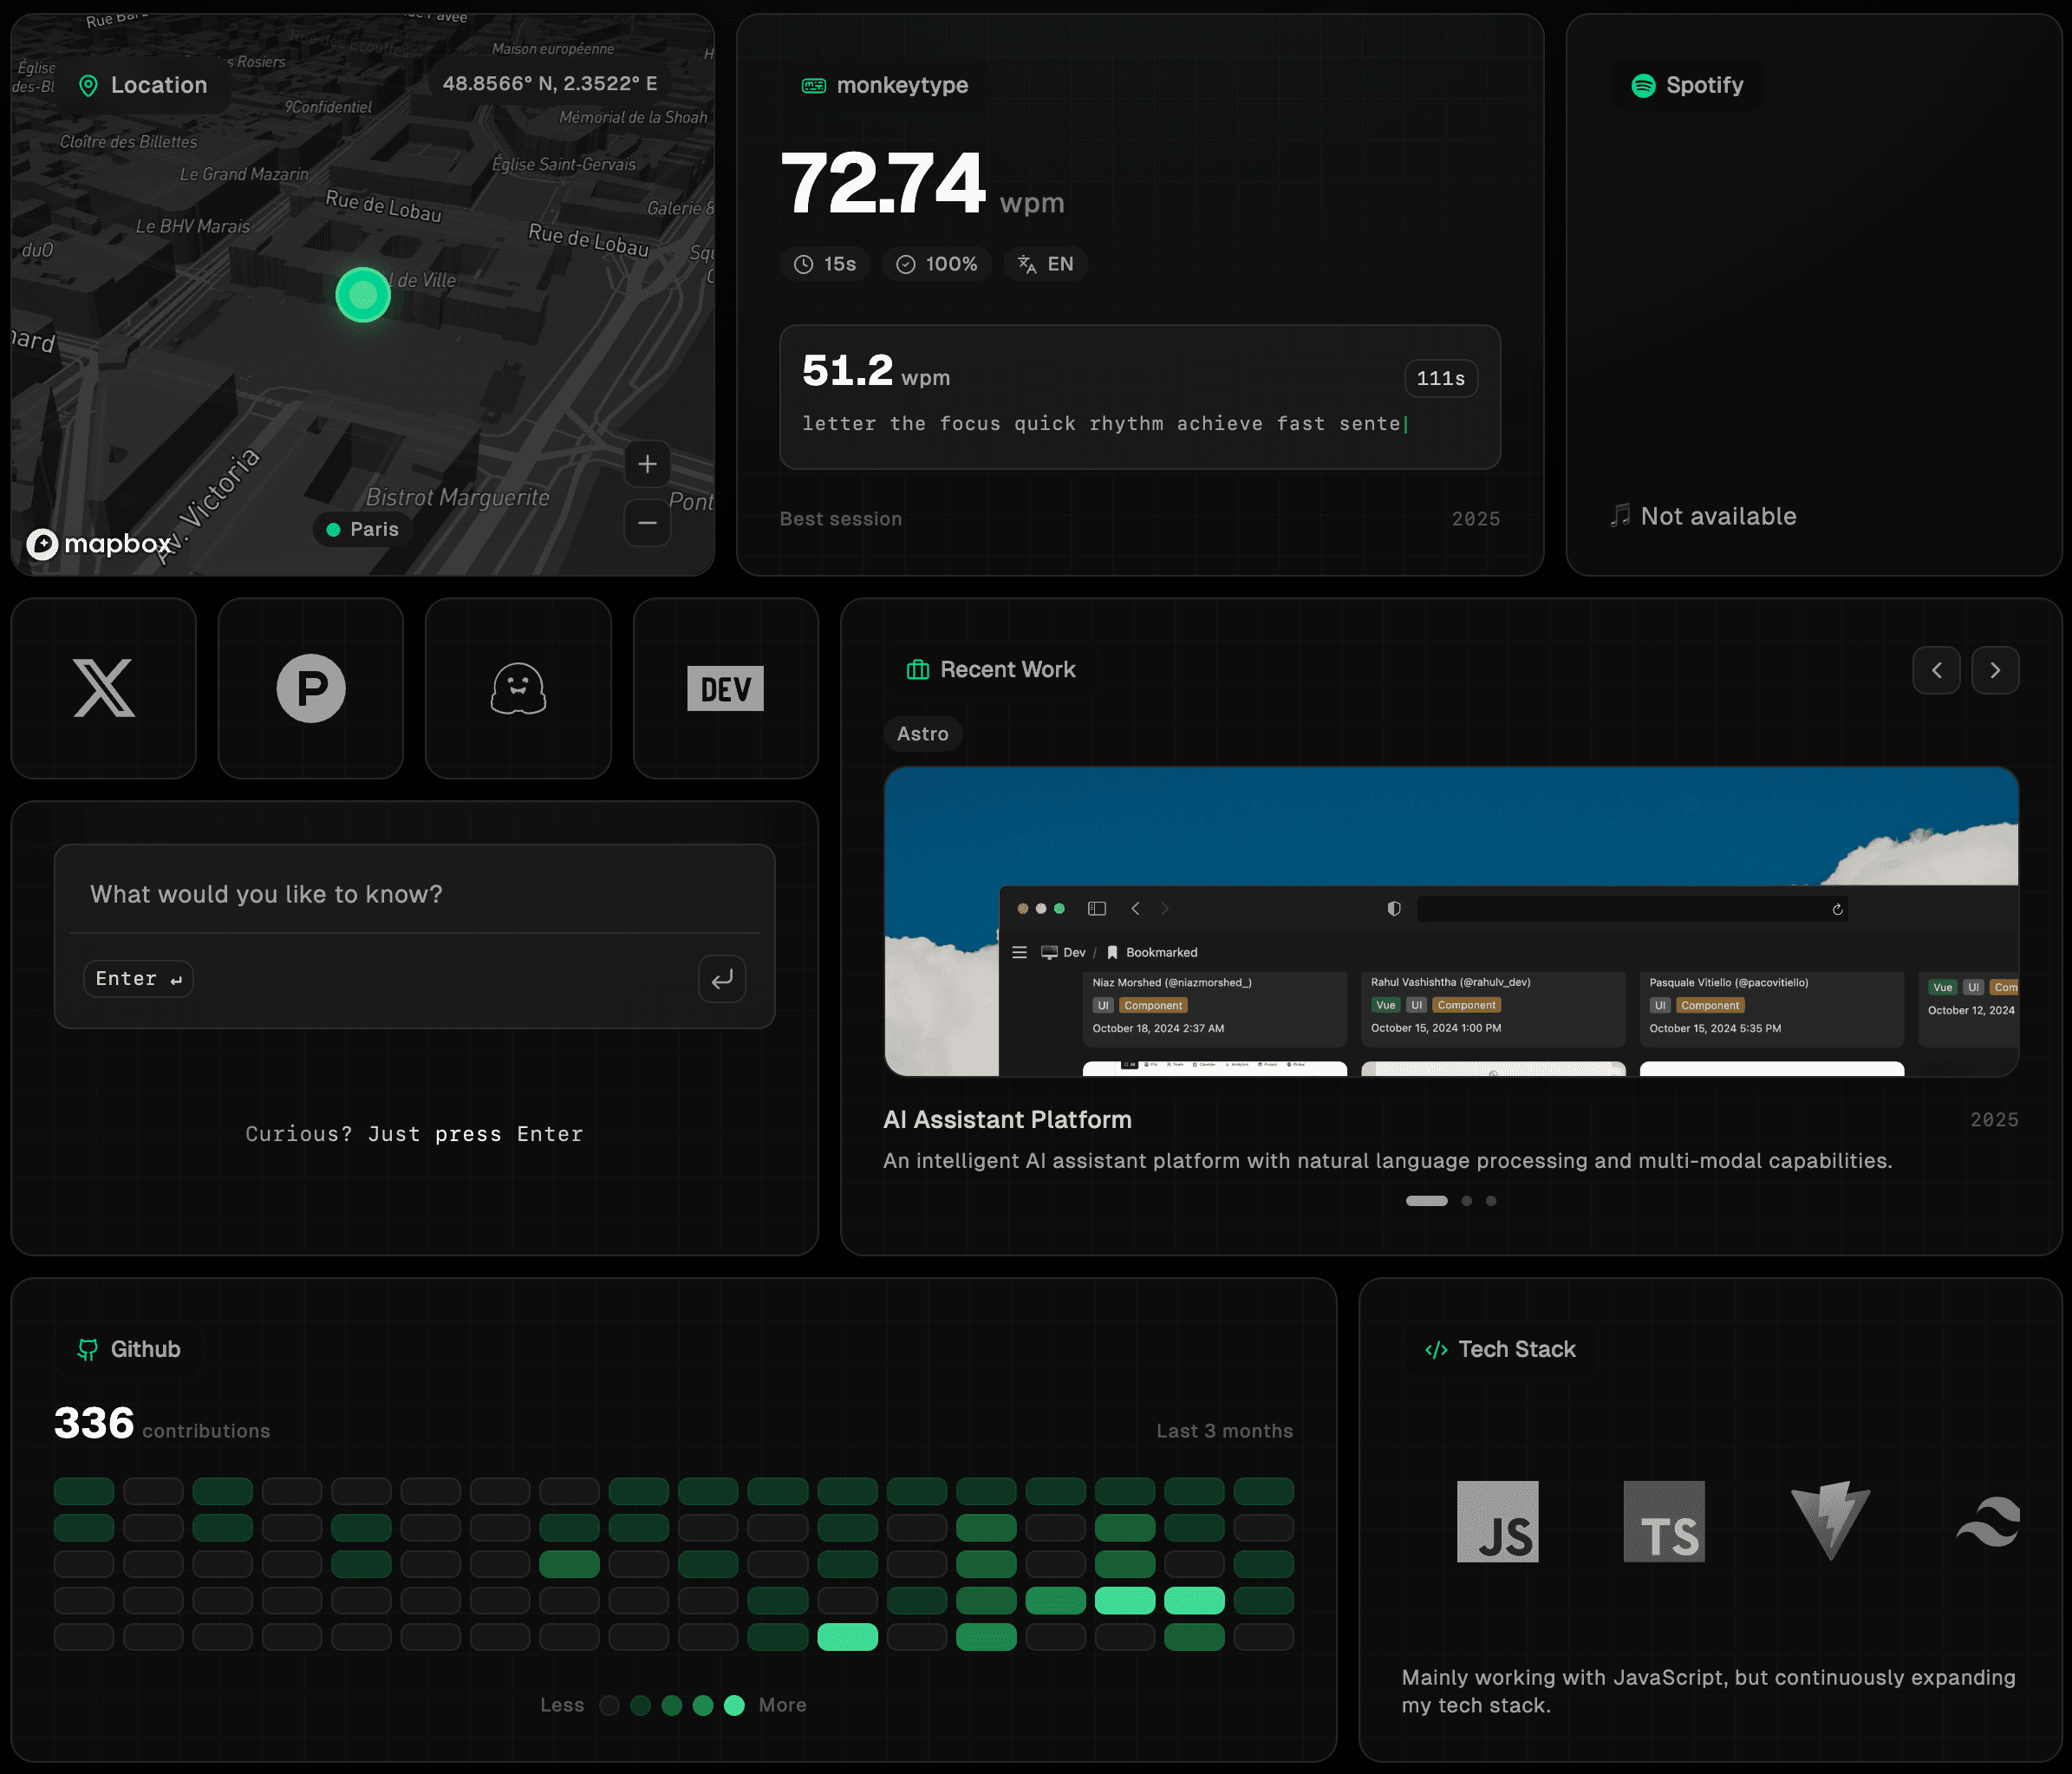Open the X (Twitter) profile icon
Screen dimensions: 2072x1774
click(103, 687)
